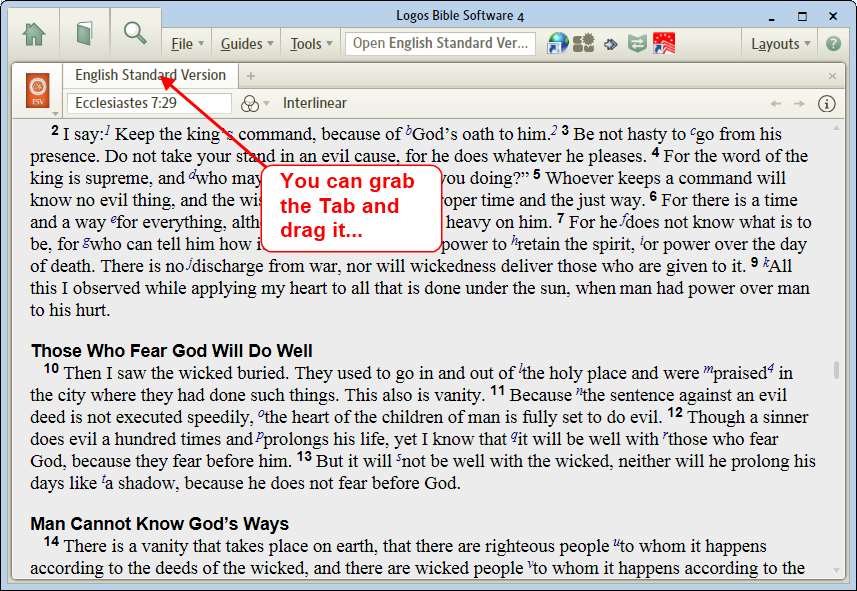
Task: Open the Tools menu
Action: (x=311, y=44)
